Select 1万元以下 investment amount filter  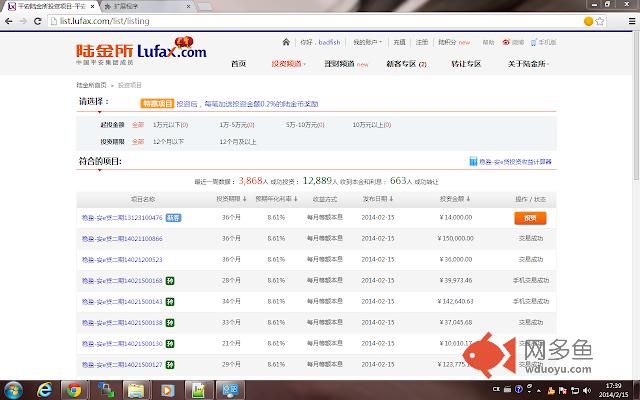point(168,125)
